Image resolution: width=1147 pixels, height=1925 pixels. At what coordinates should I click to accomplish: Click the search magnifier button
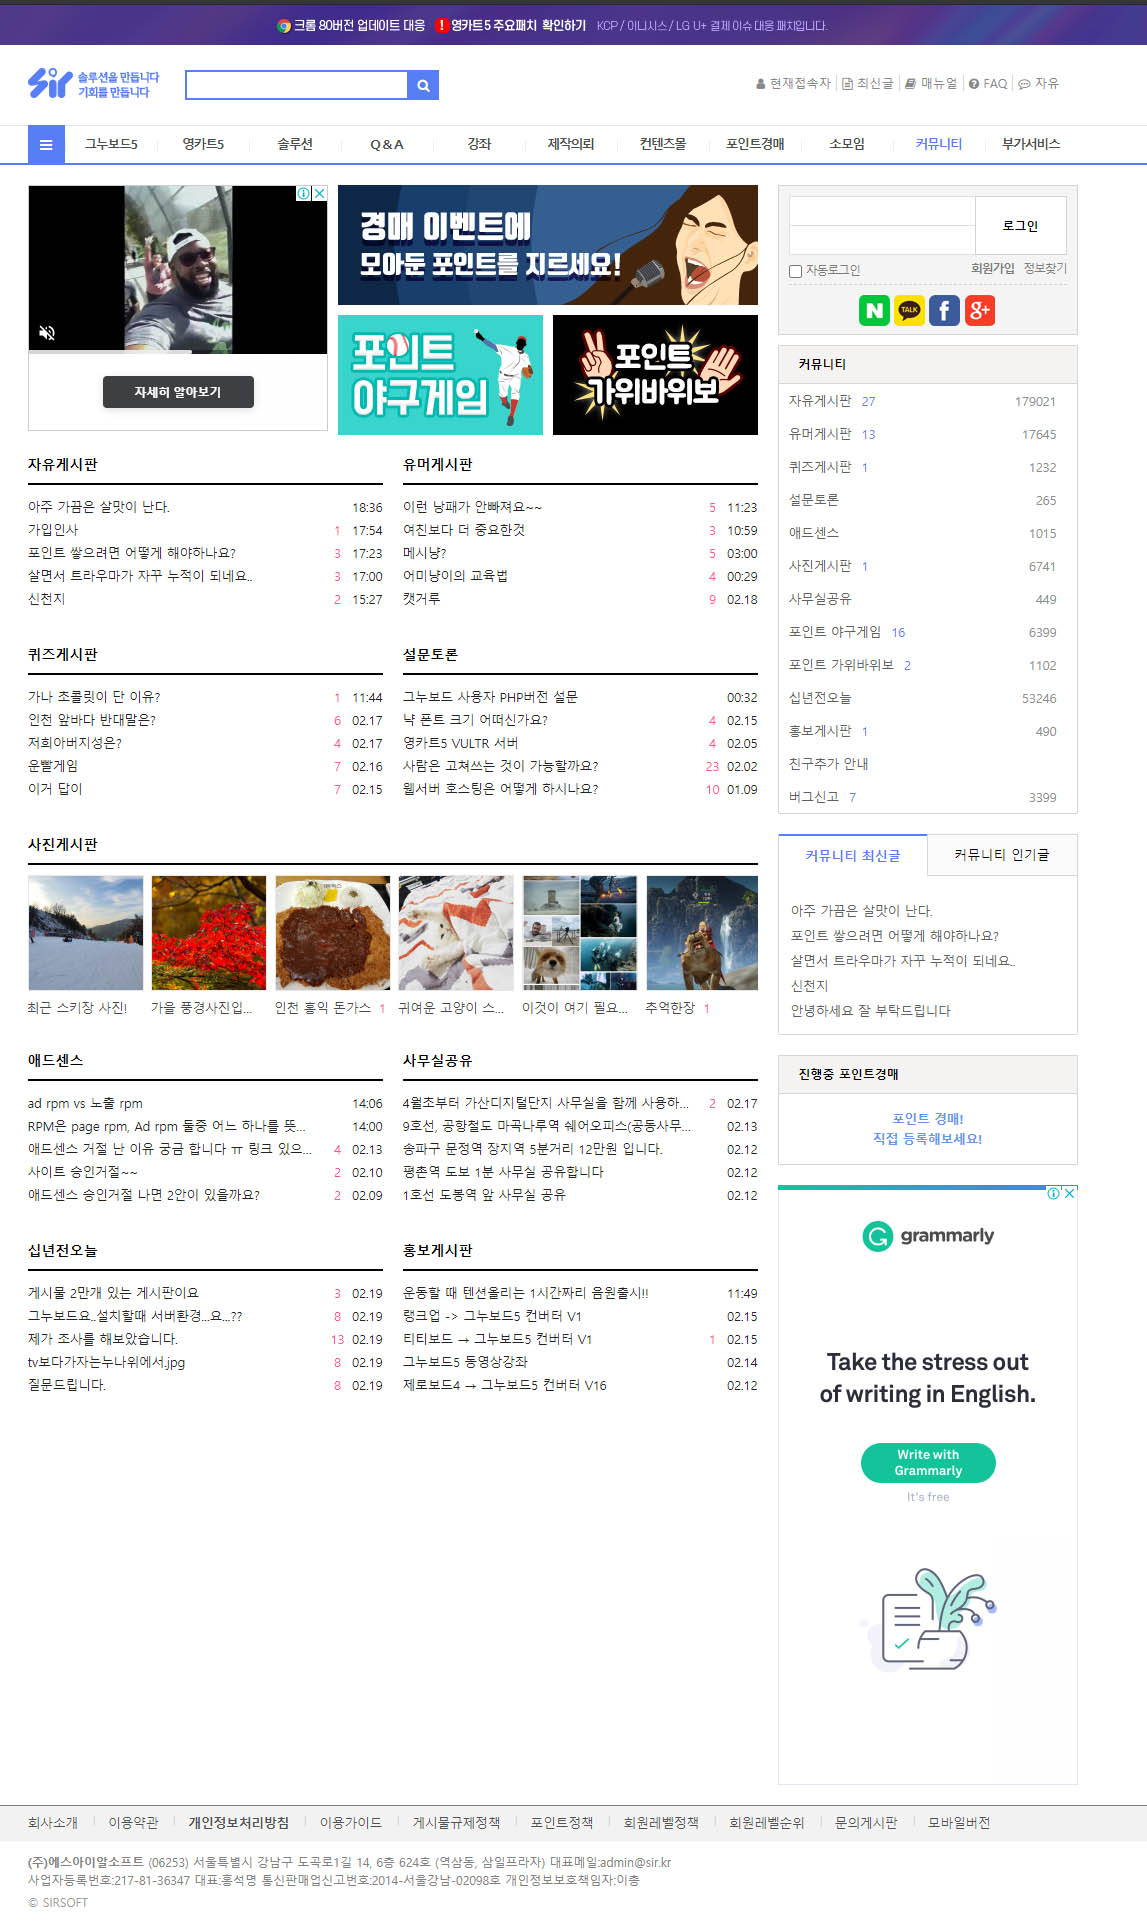(x=423, y=86)
